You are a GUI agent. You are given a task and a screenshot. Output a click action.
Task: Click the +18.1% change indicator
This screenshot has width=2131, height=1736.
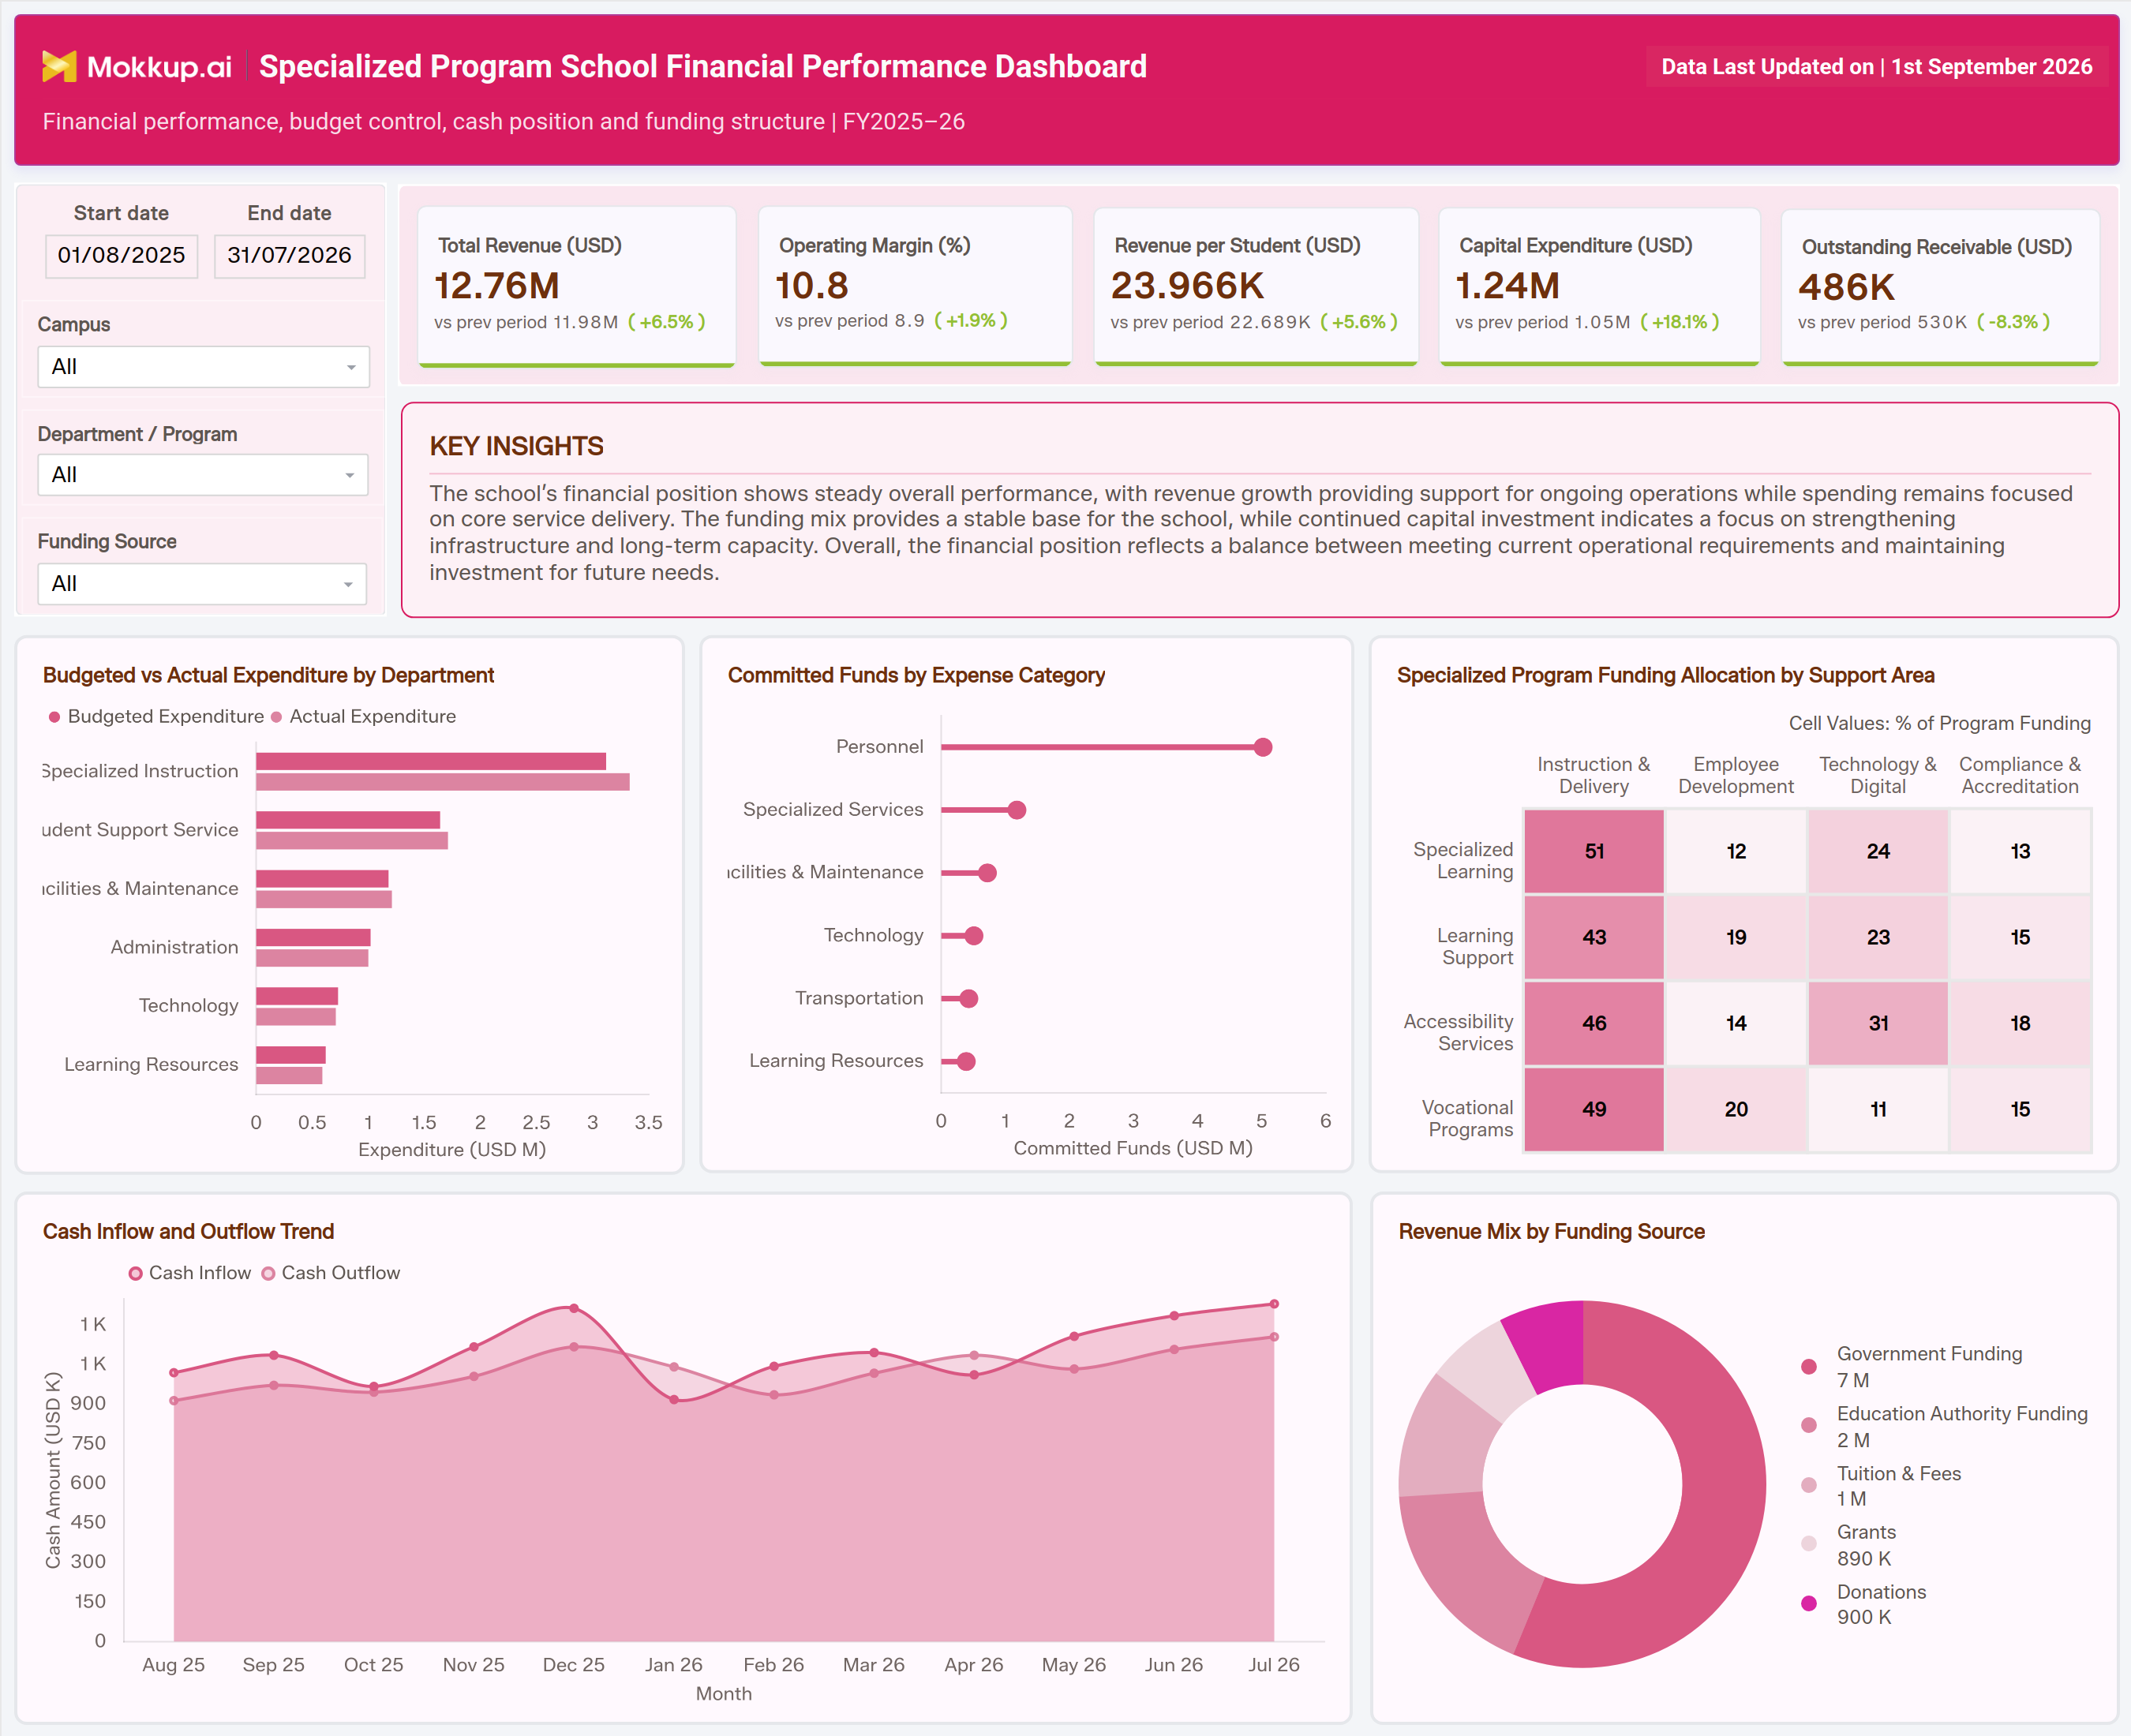(1680, 322)
